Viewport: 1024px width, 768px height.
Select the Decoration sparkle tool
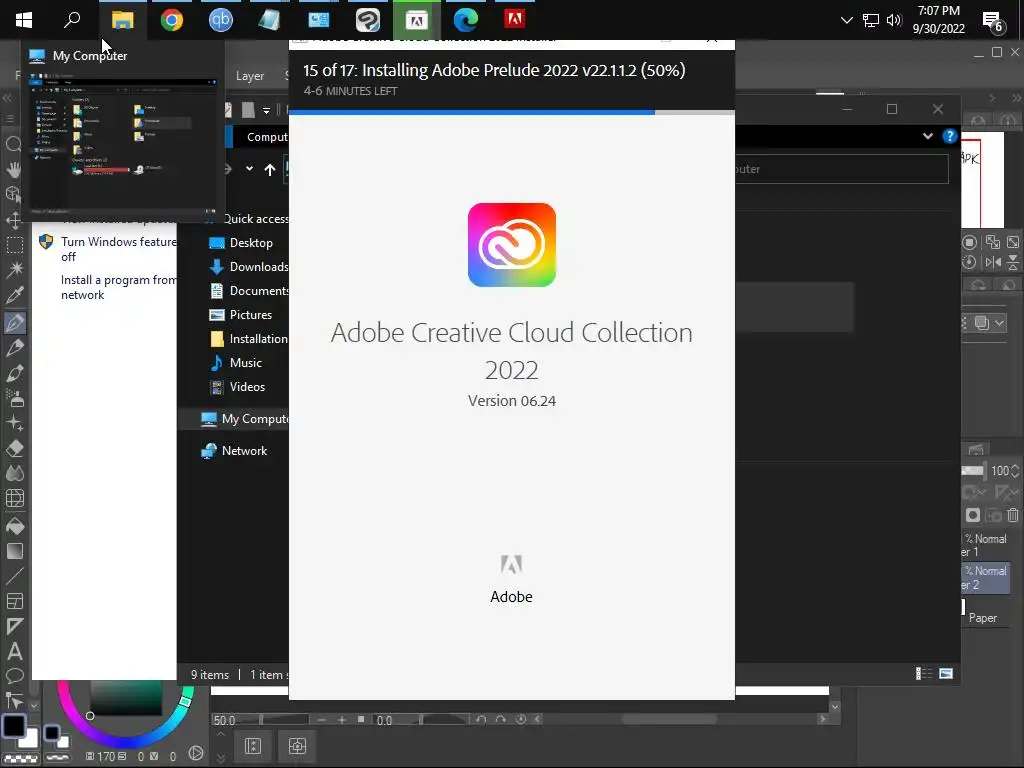pos(14,423)
